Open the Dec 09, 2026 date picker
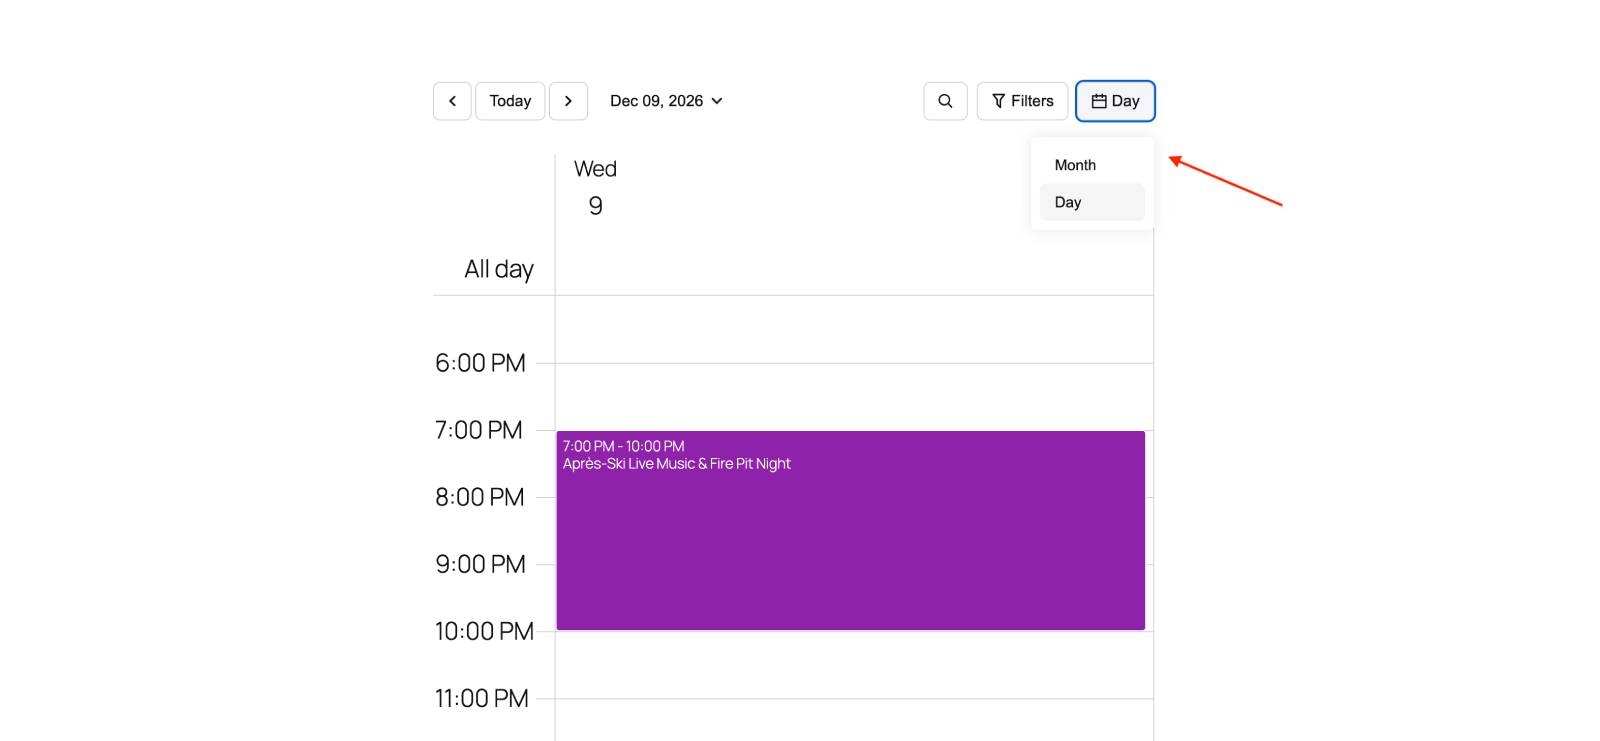 click(657, 101)
